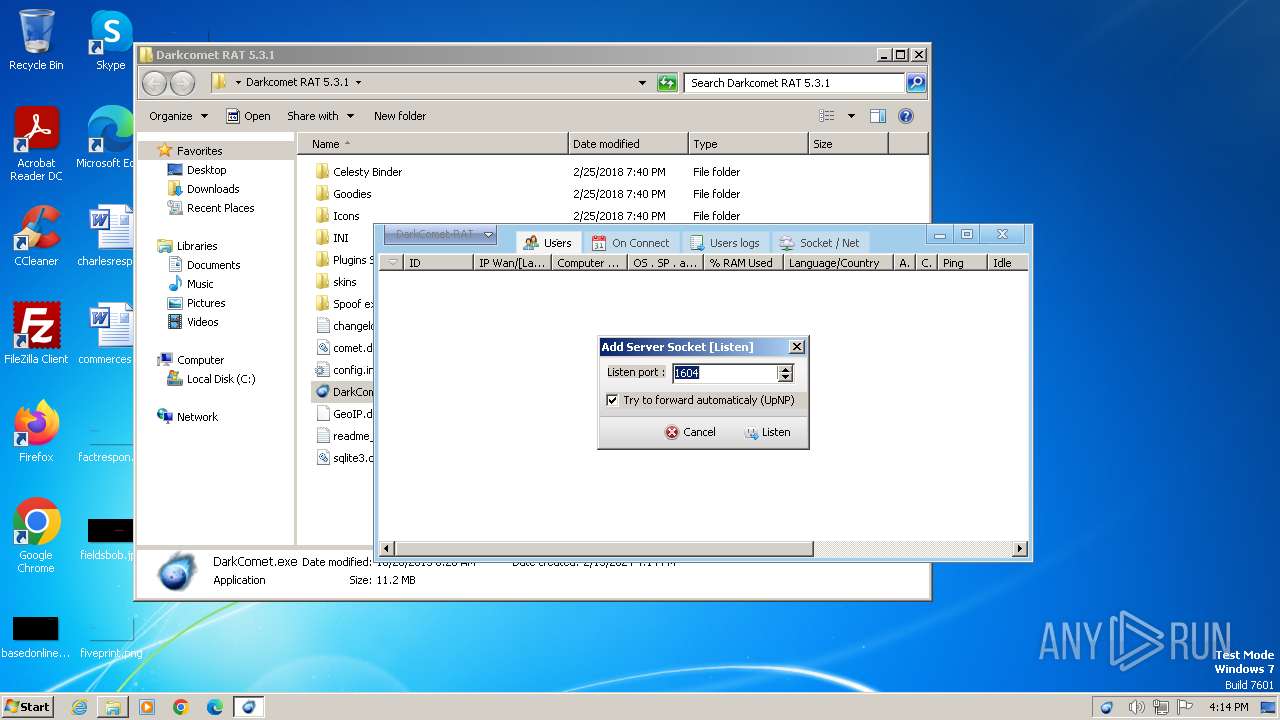The image size is (1280, 720).
Task: Select the Icons folder
Action: (337, 216)
